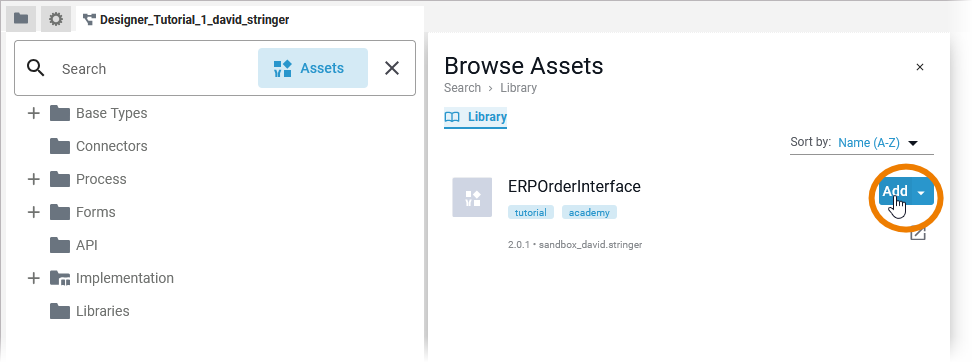Select the Libraries folder
The image size is (973, 363).
(x=102, y=311)
